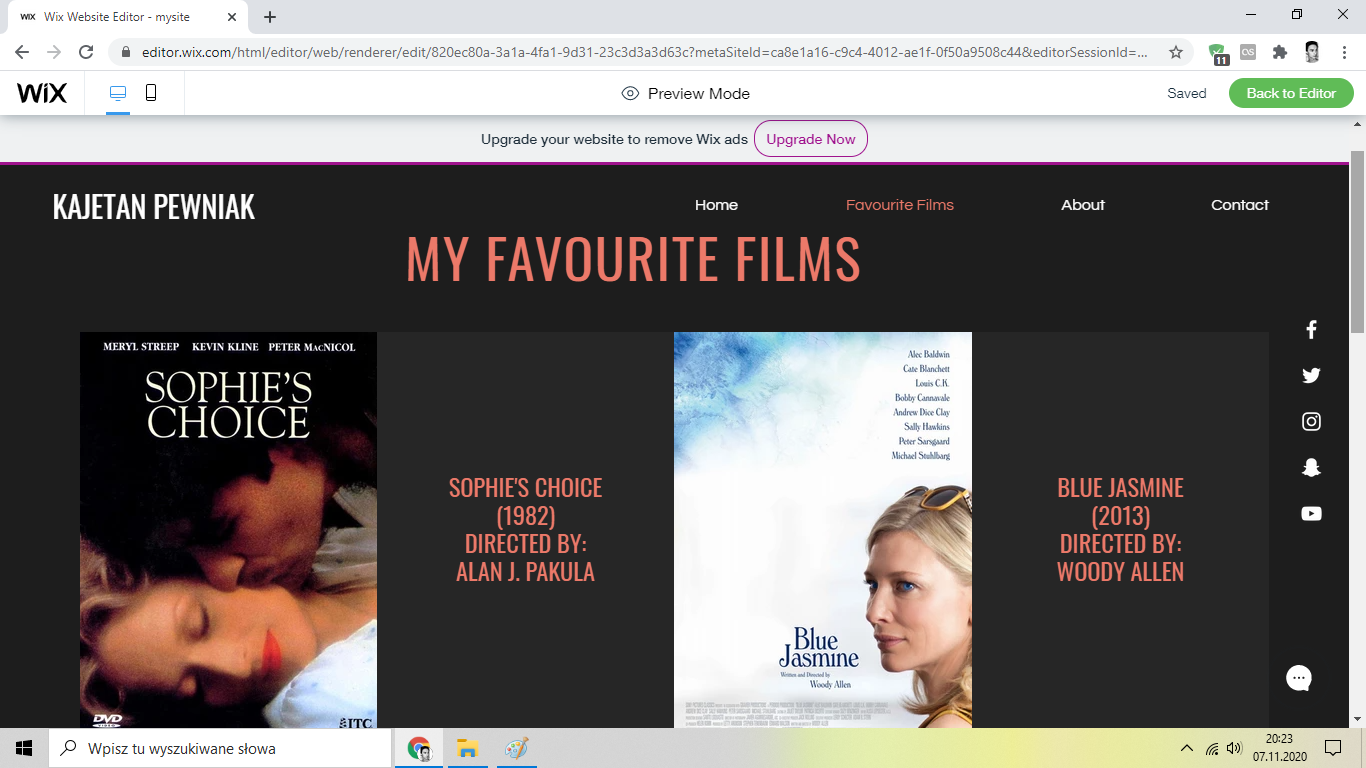The image size is (1366, 768).
Task: Bookmark this page with the star icon
Action: [1176, 52]
